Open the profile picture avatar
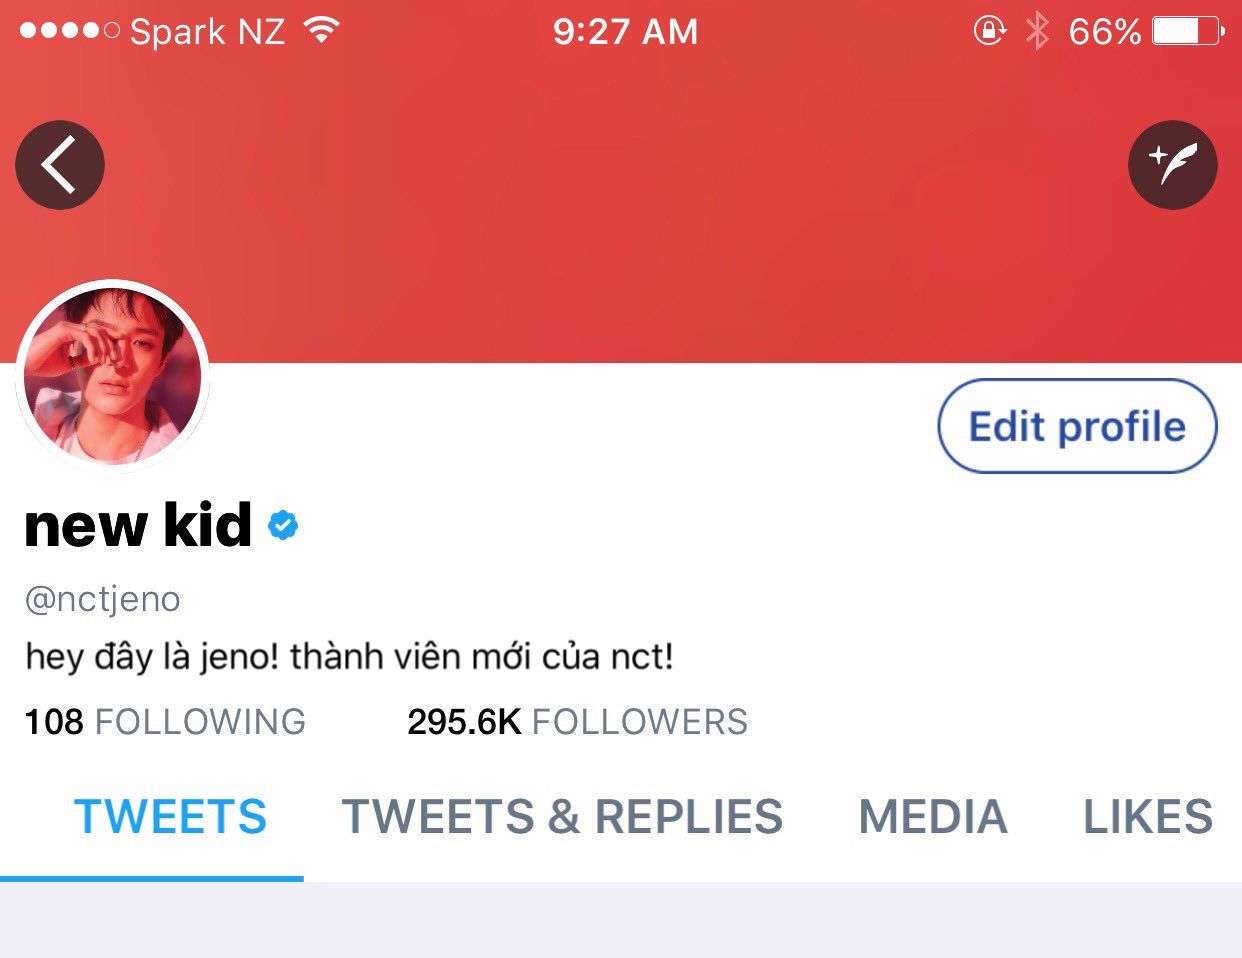The height and width of the screenshot is (958, 1242). click(112, 376)
